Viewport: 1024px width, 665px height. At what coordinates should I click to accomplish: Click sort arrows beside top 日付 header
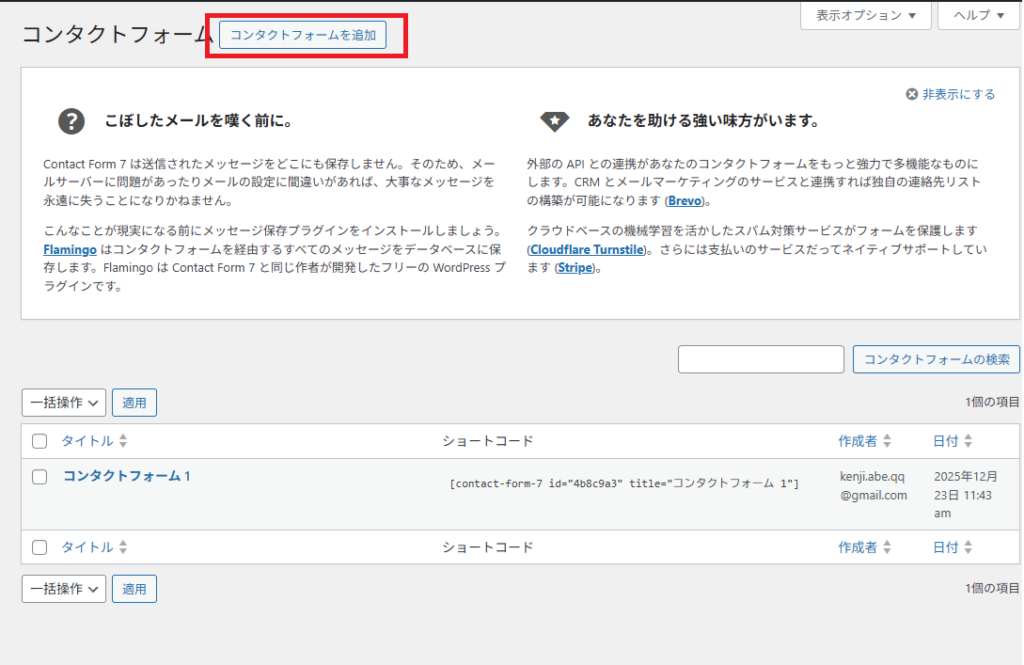968,441
